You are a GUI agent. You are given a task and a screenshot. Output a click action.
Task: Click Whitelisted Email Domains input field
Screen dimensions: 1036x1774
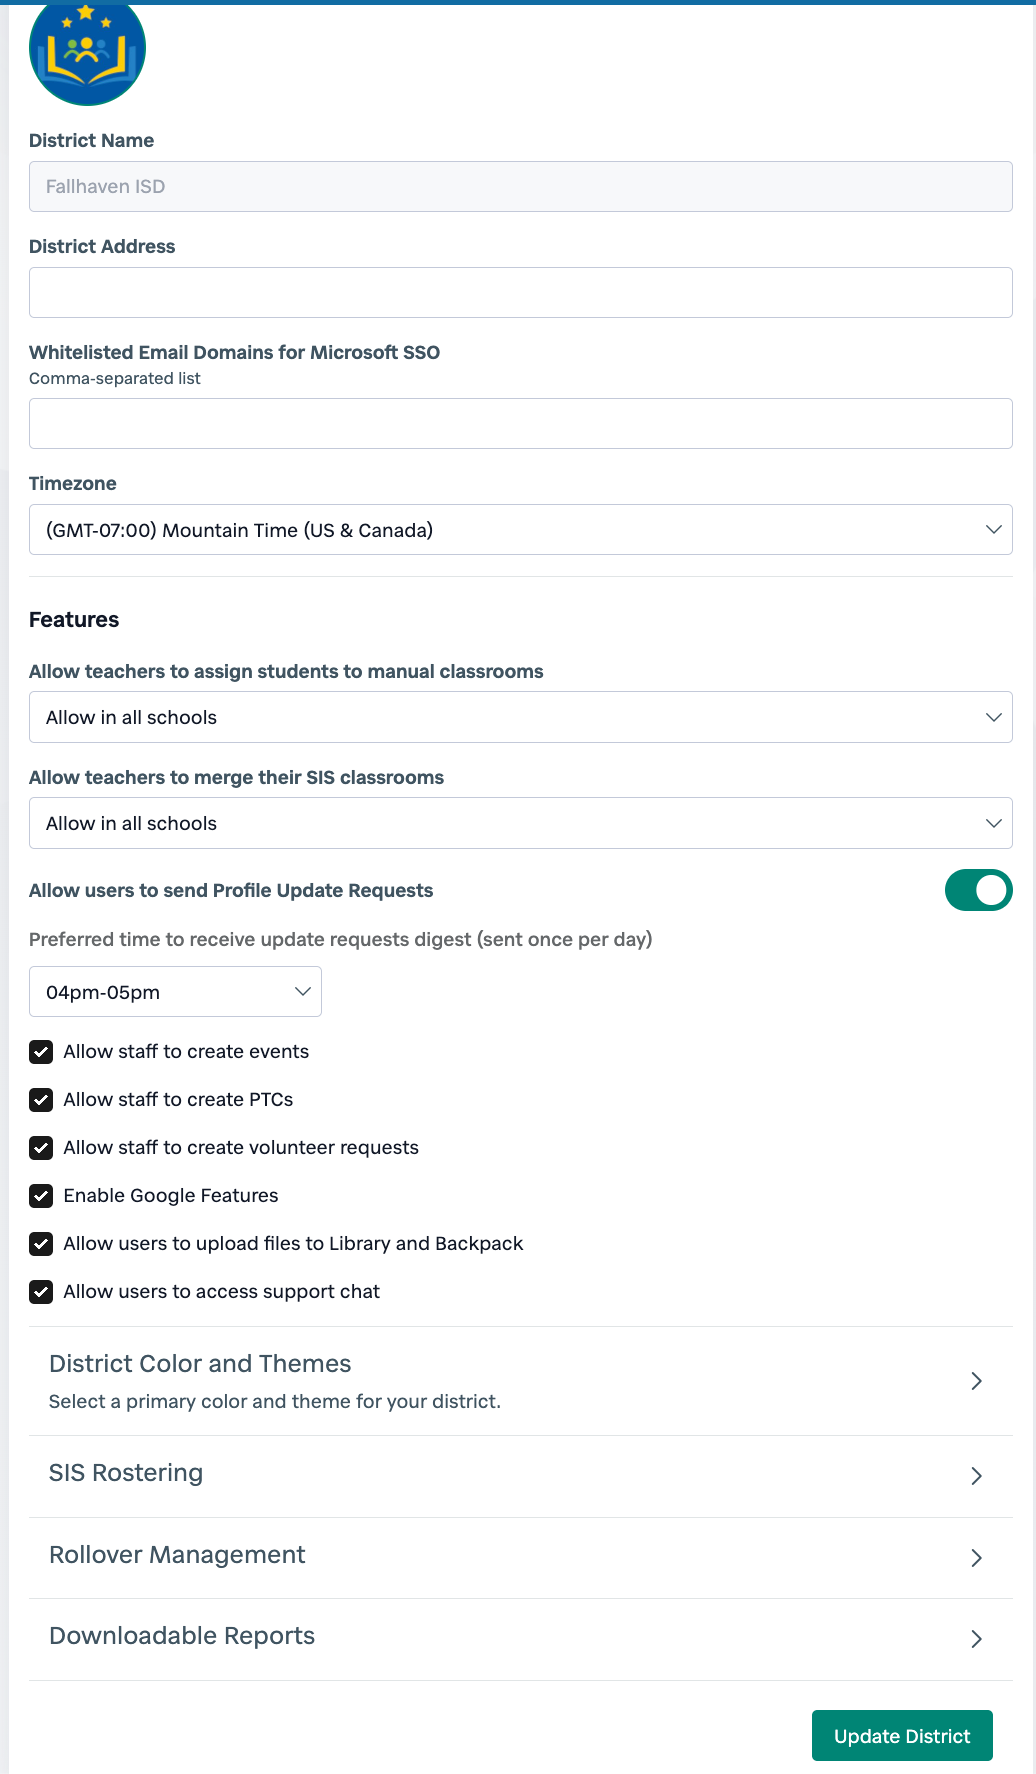click(520, 424)
